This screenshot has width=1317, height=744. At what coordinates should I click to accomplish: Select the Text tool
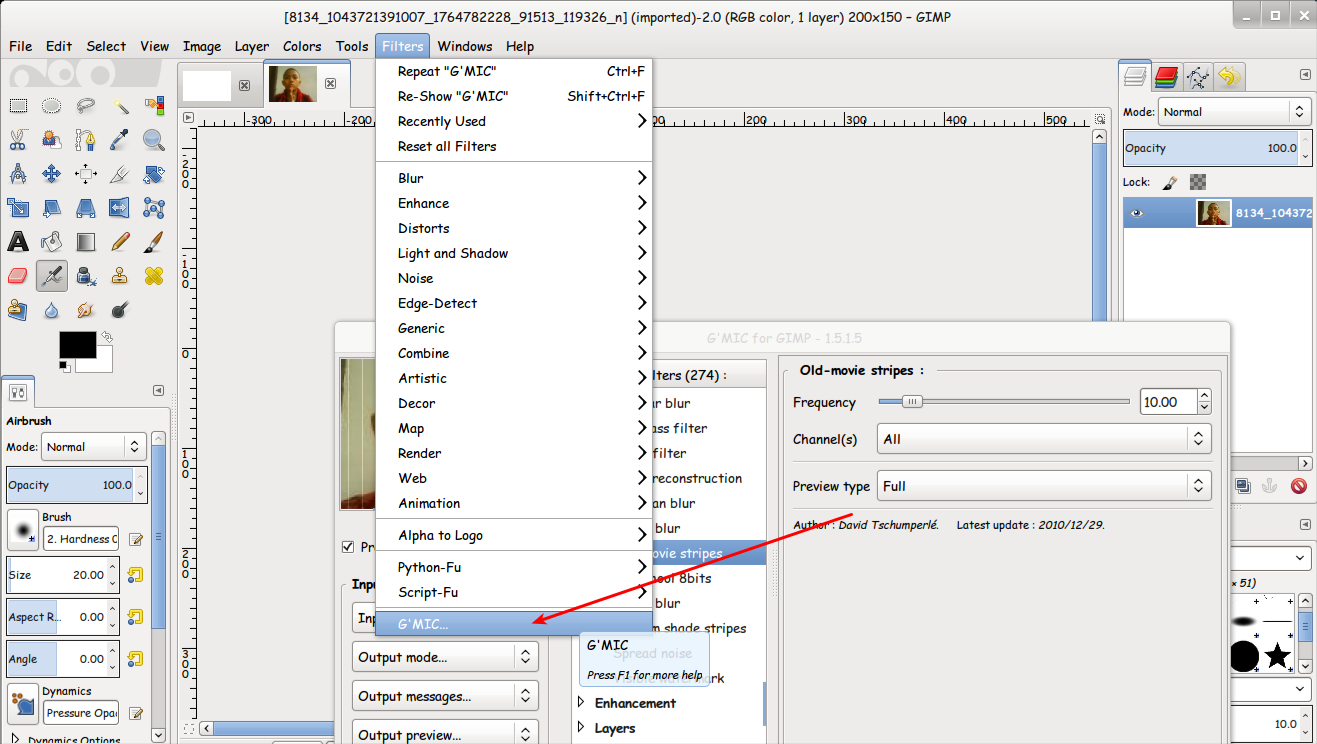(18, 241)
